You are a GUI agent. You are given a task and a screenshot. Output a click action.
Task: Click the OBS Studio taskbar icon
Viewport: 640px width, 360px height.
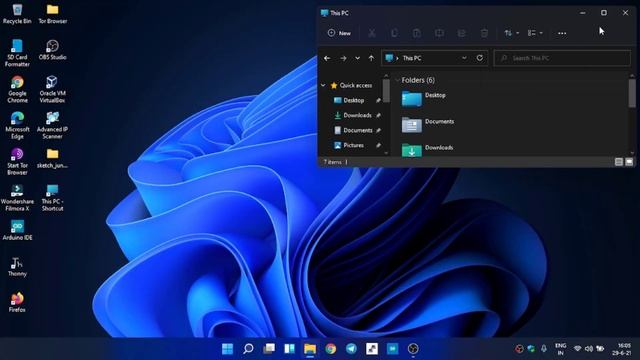click(413, 349)
